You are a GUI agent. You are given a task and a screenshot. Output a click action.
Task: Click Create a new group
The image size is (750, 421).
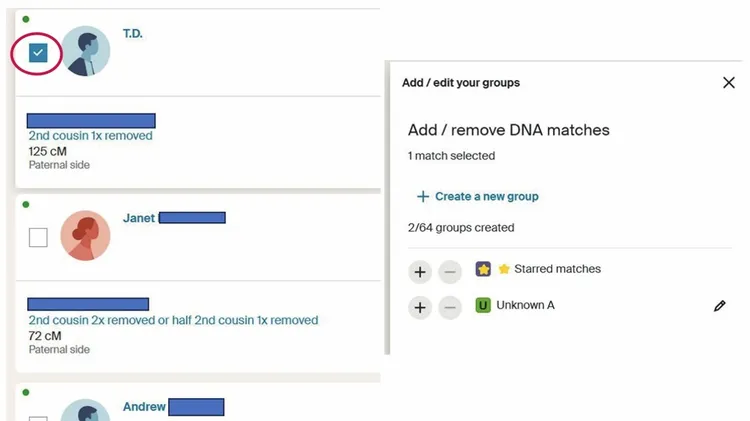click(477, 197)
